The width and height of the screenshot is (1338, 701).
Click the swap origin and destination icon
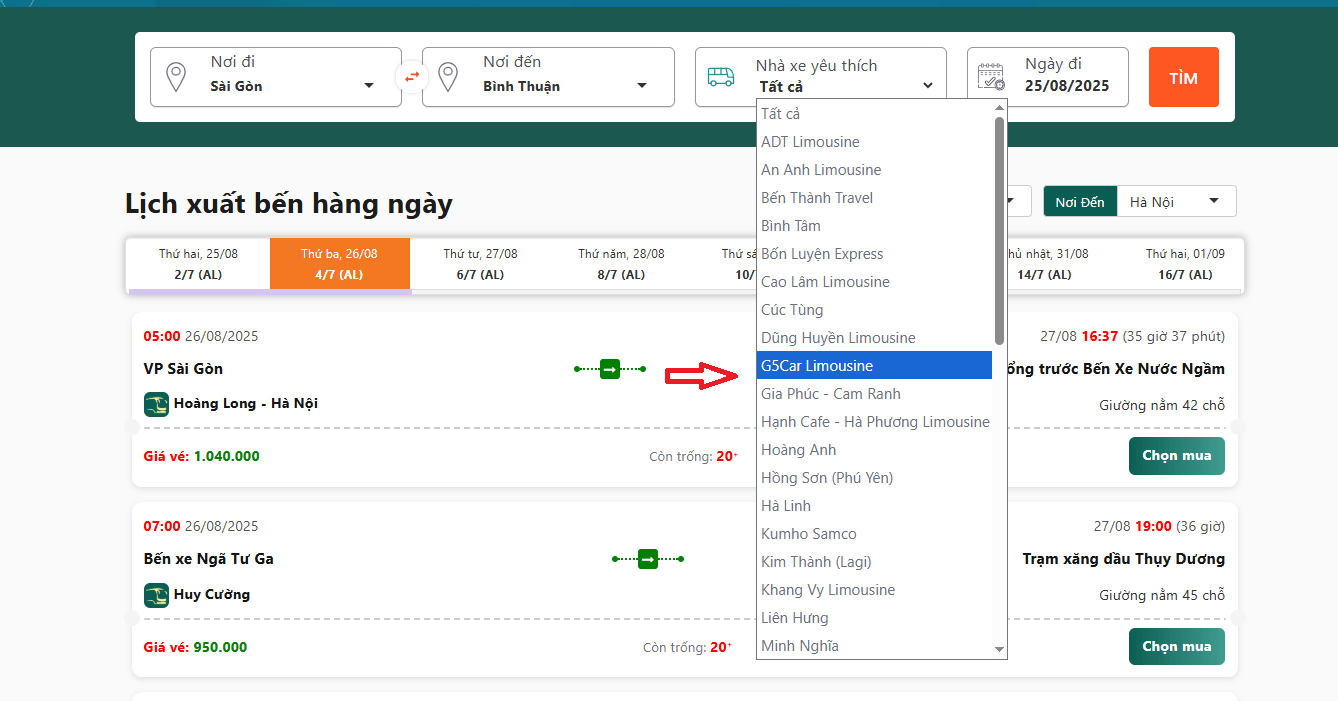pyautogui.click(x=412, y=77)
